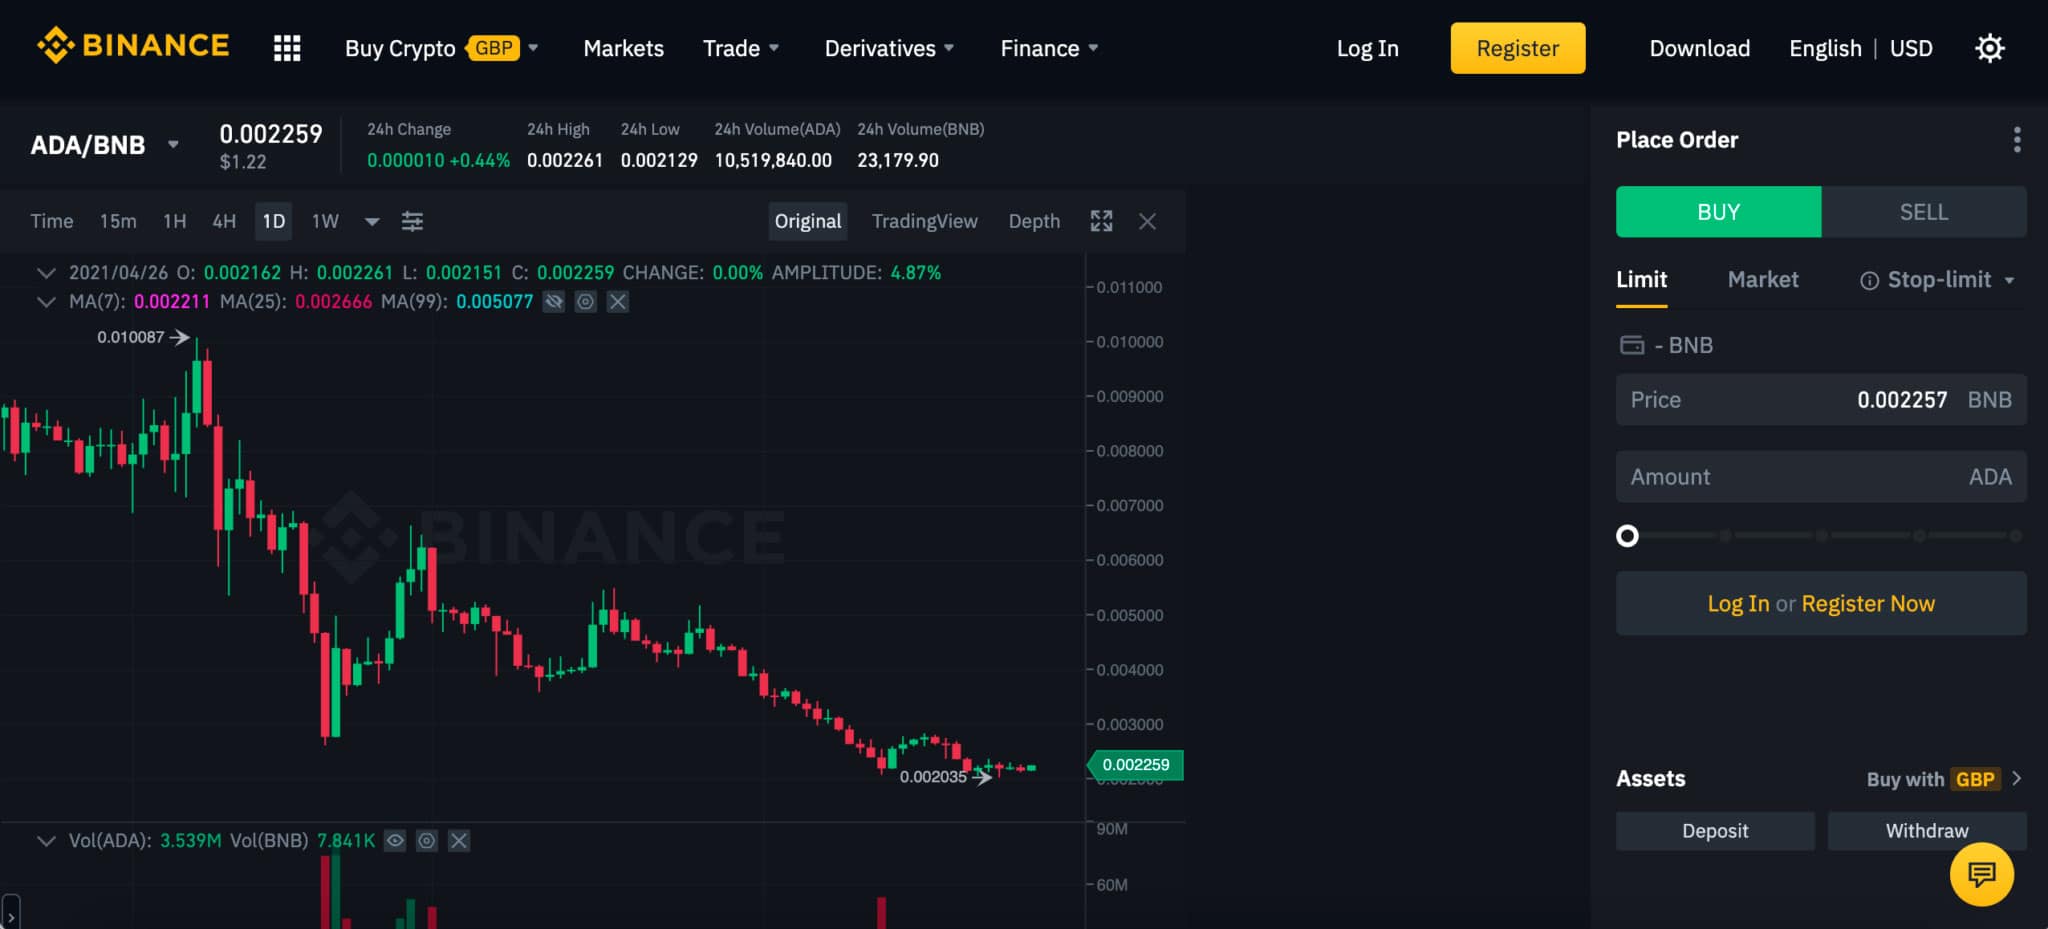The width and height of the screenshot is (2048, 929).
Task: Remove the MA indicator with X
Action: pyautogui.click(x=618, y=301)
